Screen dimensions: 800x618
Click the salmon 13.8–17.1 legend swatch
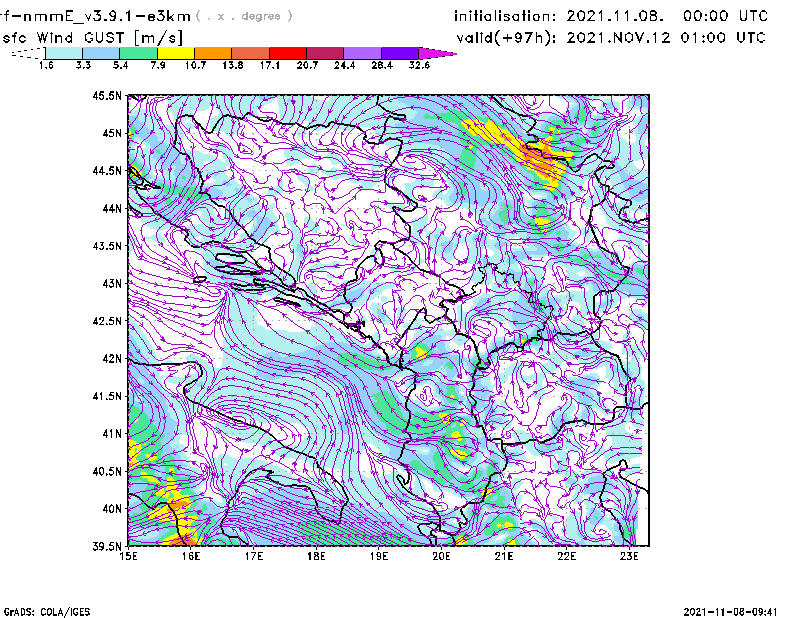pyautogui.click(x=251, y=53)
